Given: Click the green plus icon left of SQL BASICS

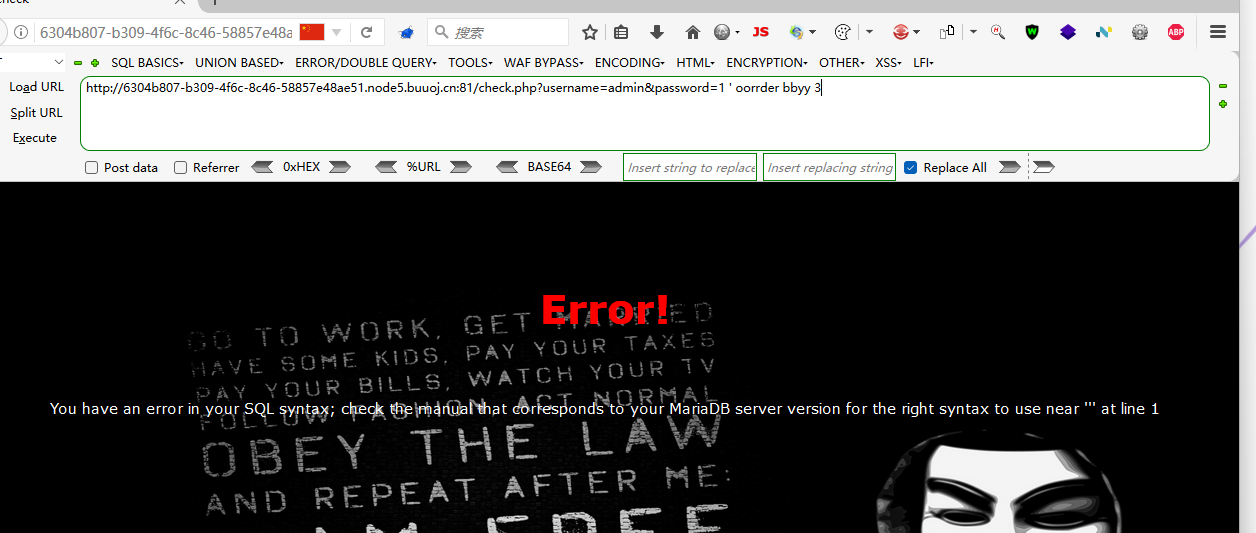Looking at the screenshot, I should coord(95,63).
